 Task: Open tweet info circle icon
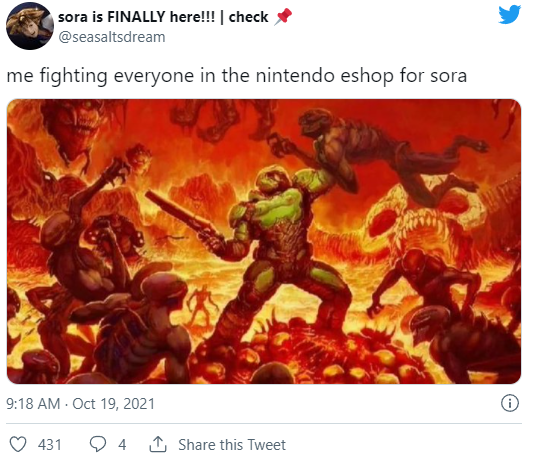510,404
